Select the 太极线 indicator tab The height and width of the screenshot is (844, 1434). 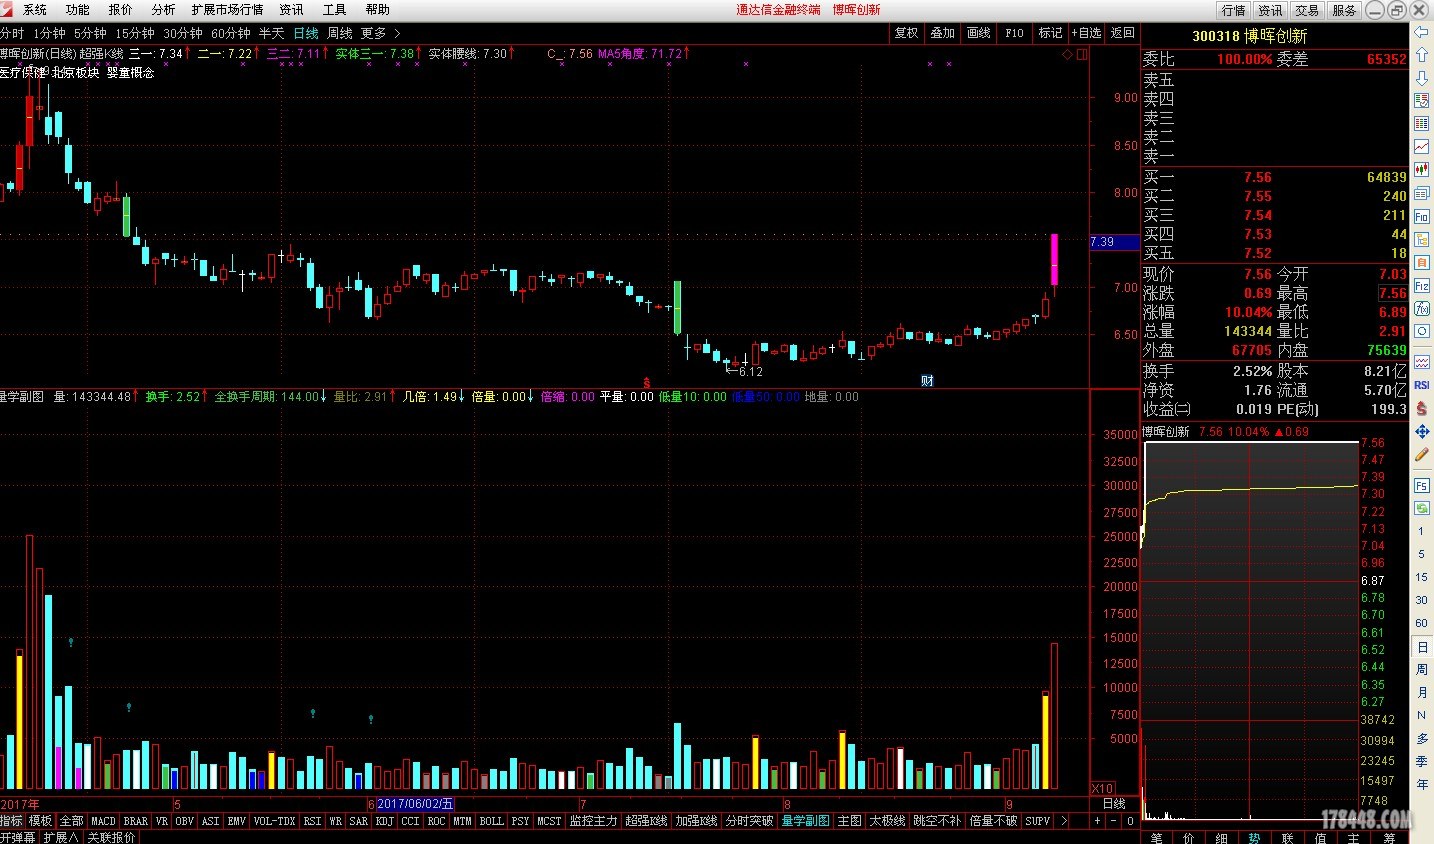(x=886, y=821)
